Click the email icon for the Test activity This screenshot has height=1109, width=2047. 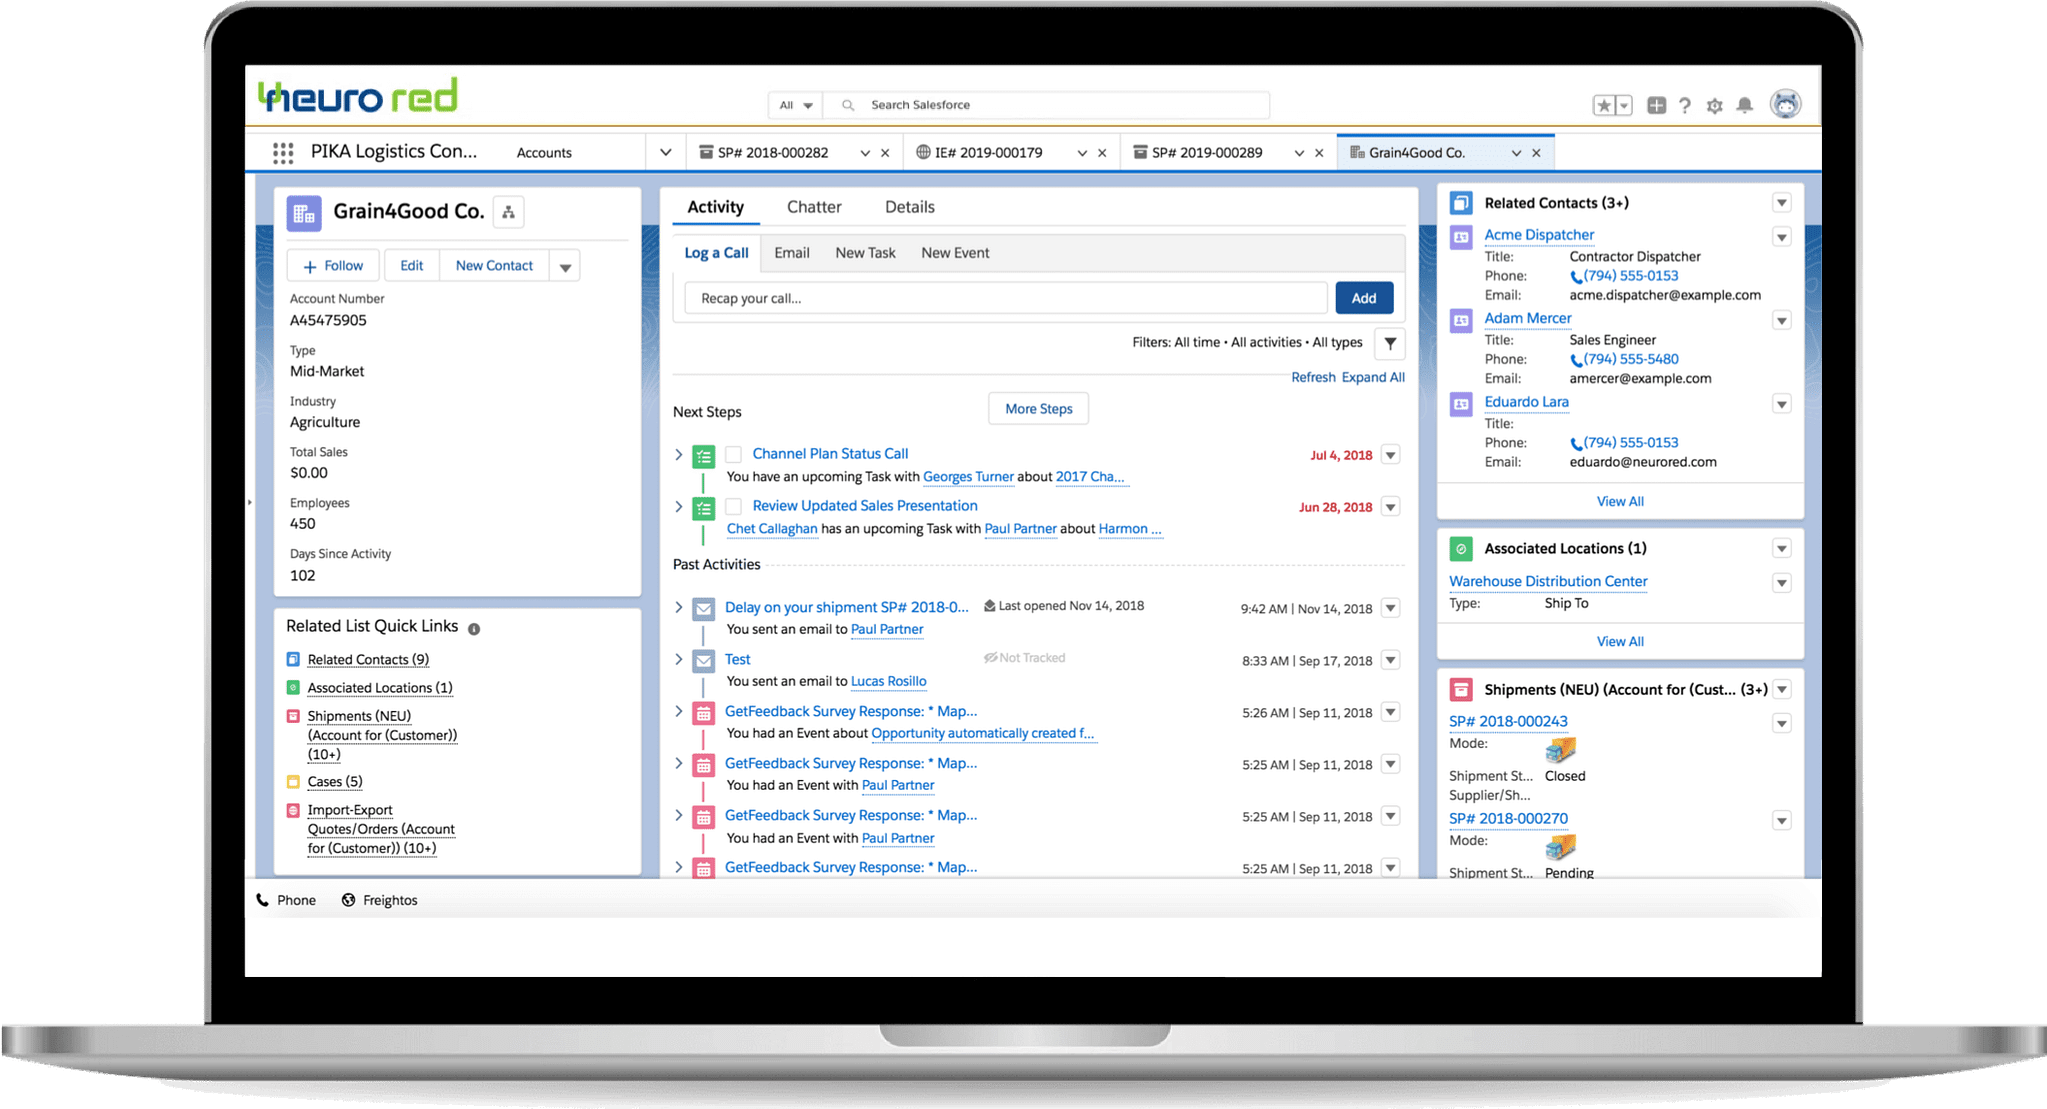(x=704, y=661)
